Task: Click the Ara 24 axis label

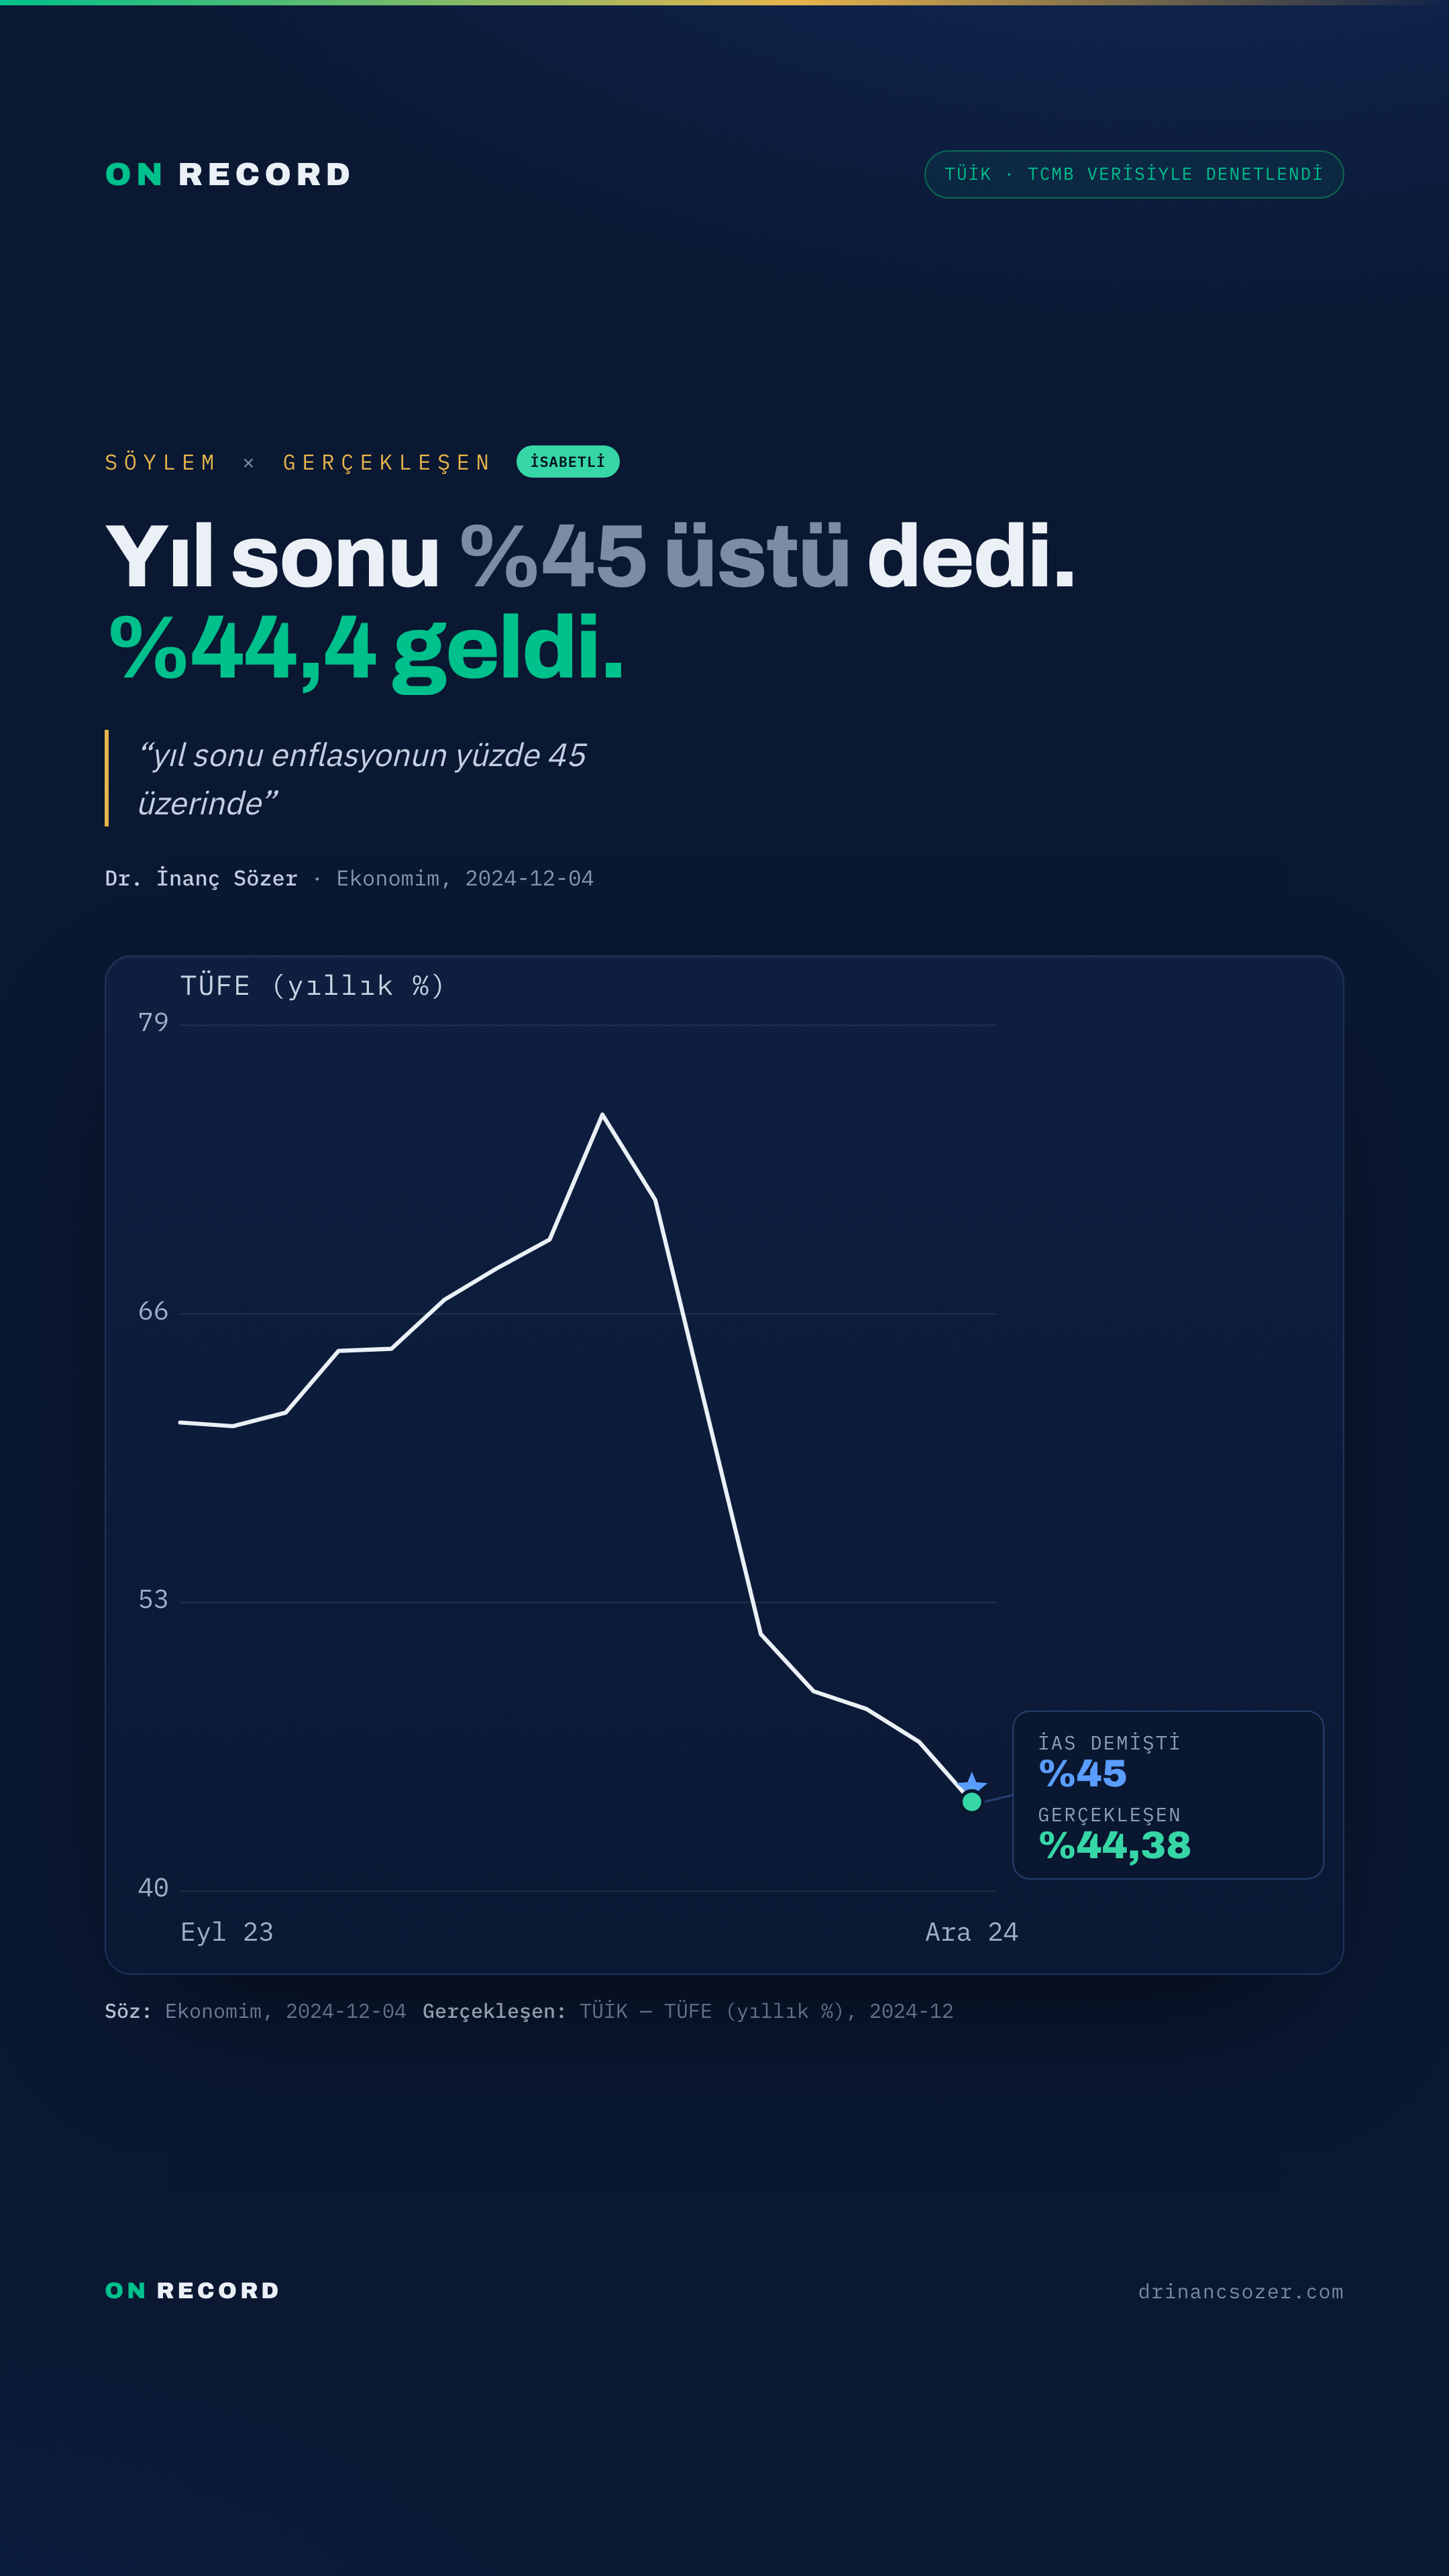Action: (971, 1932)
